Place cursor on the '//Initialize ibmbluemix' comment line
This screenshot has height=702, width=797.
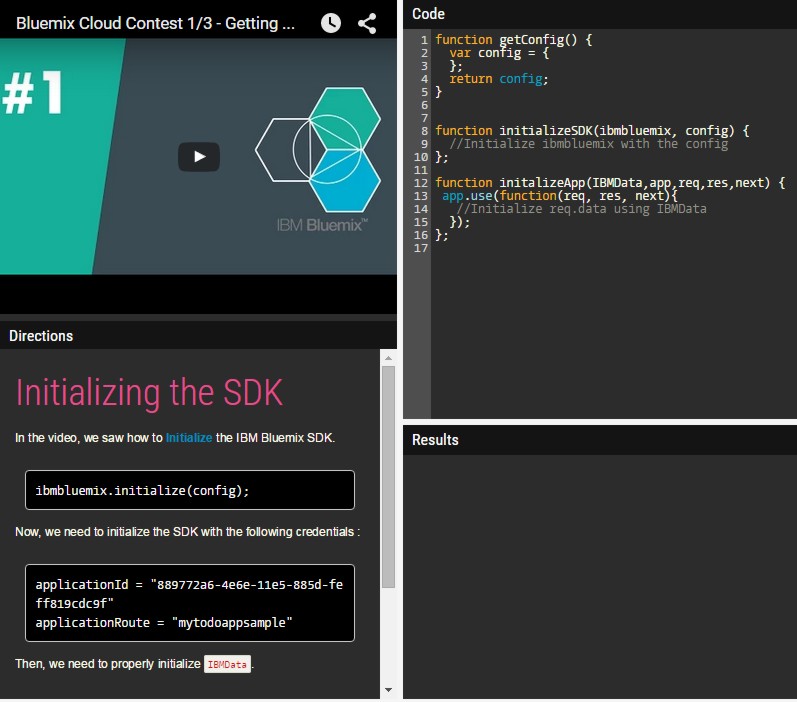[588, 144]
